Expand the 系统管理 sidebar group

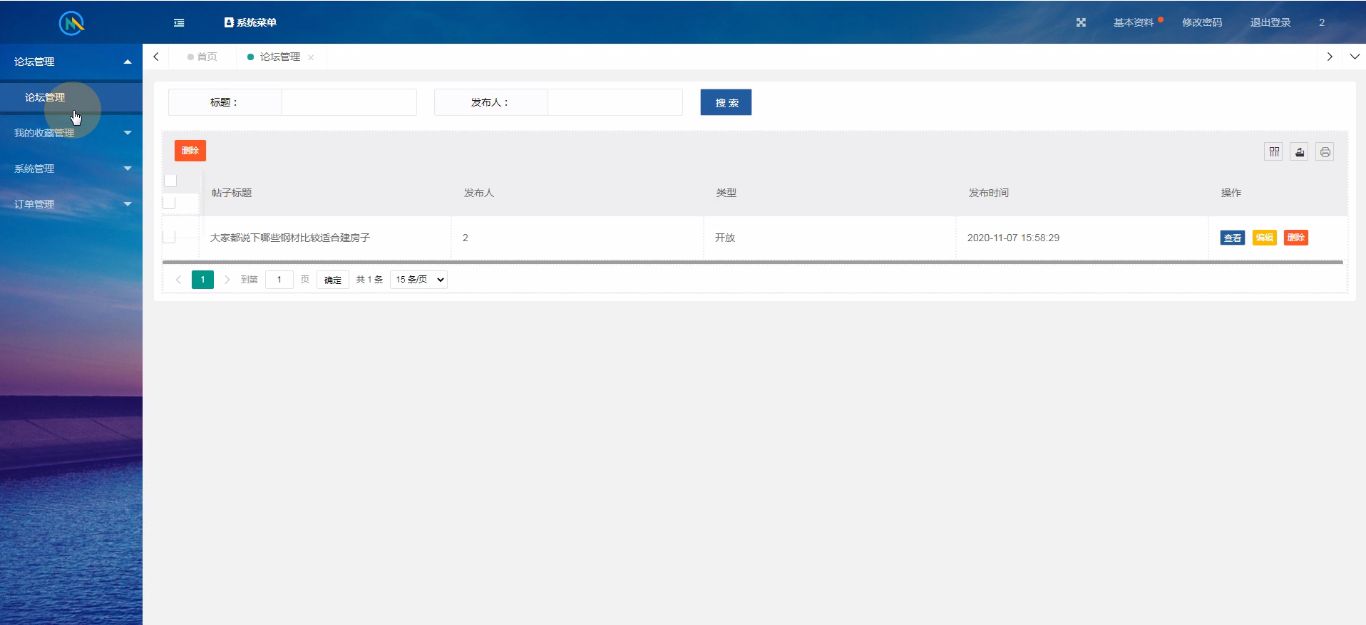coord(71,169)
